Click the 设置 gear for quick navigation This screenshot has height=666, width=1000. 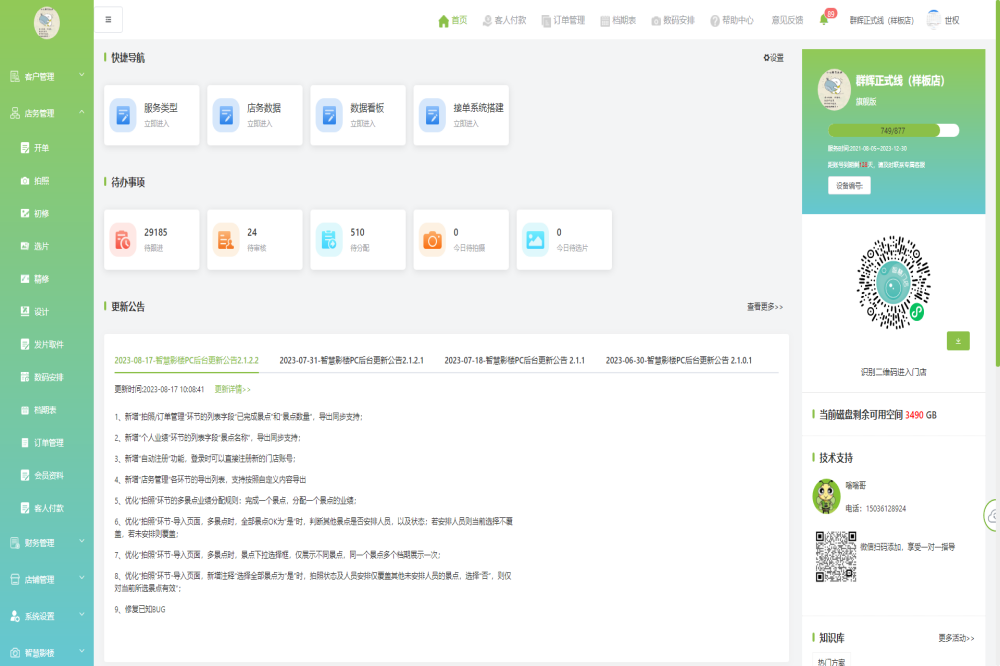[x=773, y=58]
